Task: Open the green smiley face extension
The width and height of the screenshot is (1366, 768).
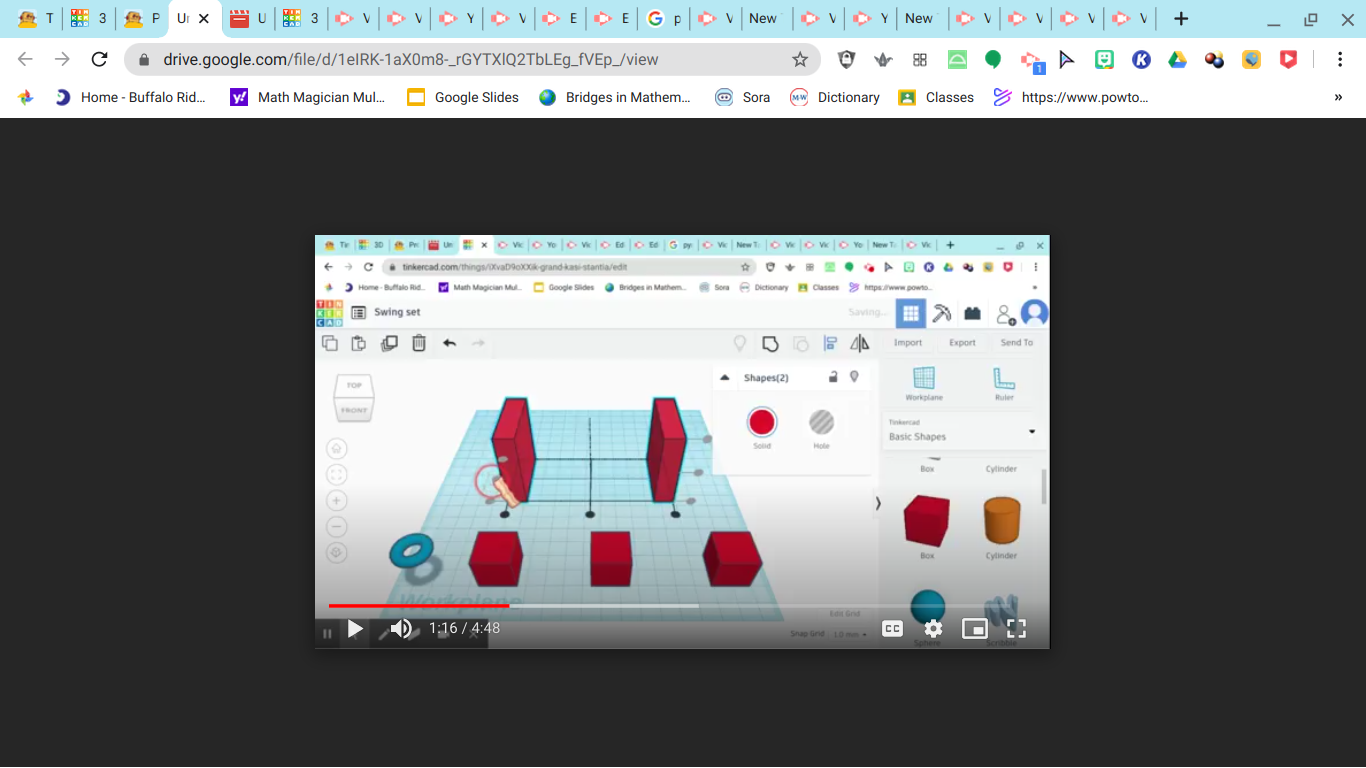Action: click(x=1104, y=59)
